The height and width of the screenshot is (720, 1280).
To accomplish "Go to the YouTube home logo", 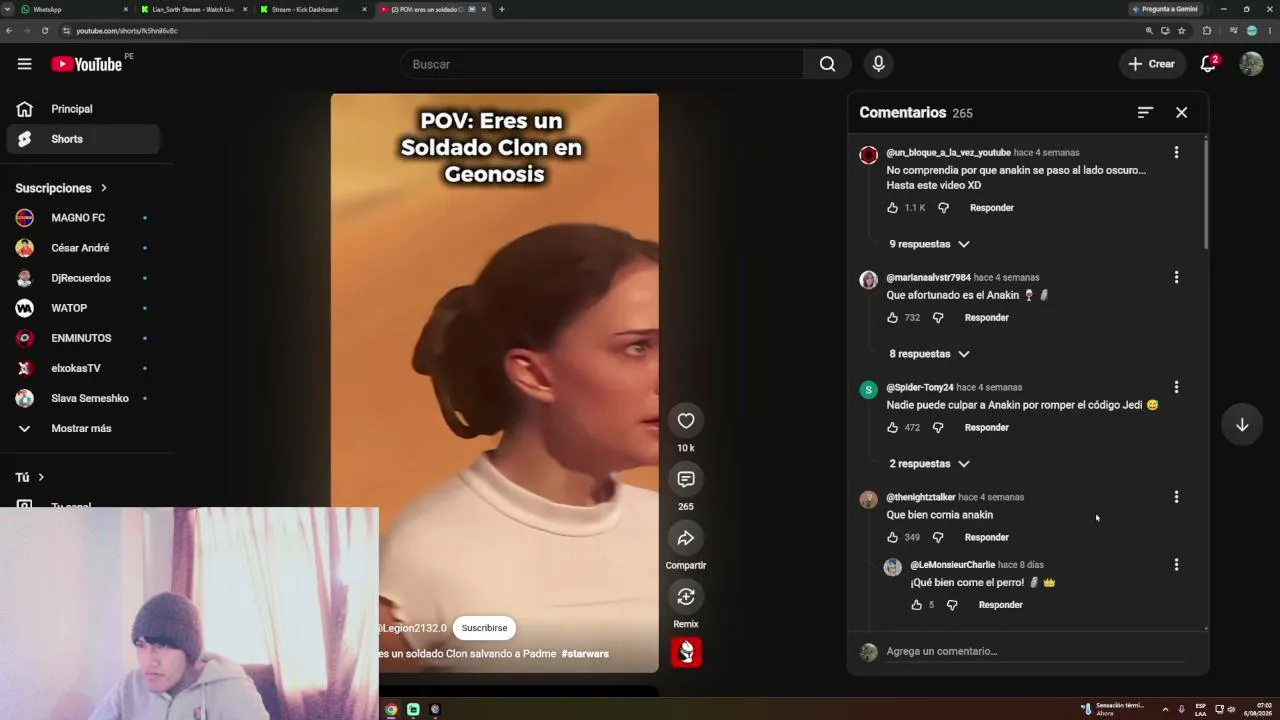I will coord(86,64).
